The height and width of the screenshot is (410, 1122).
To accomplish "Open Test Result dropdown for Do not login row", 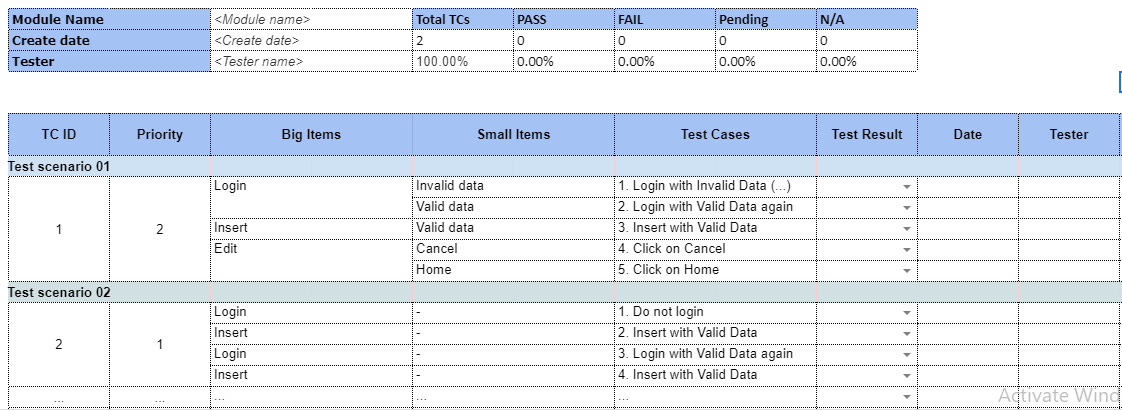I will coord(906,313).
